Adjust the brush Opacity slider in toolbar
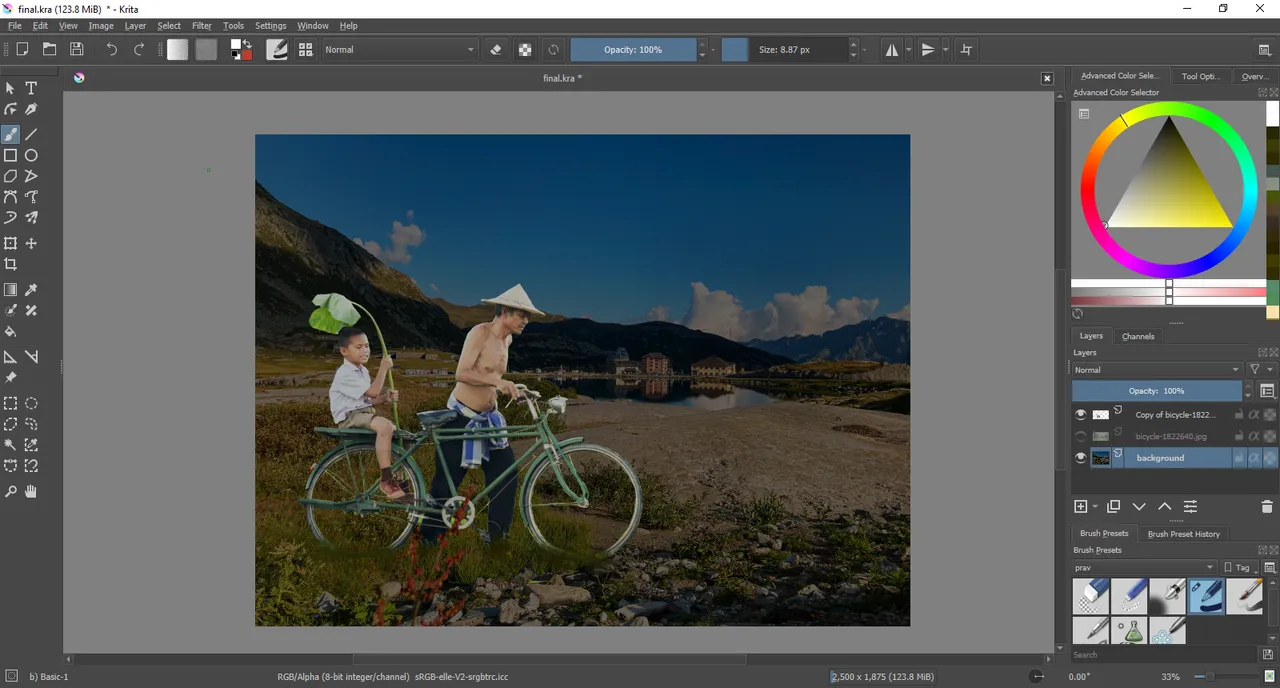This screenshot has height=688, width=1280. [633, 49]
